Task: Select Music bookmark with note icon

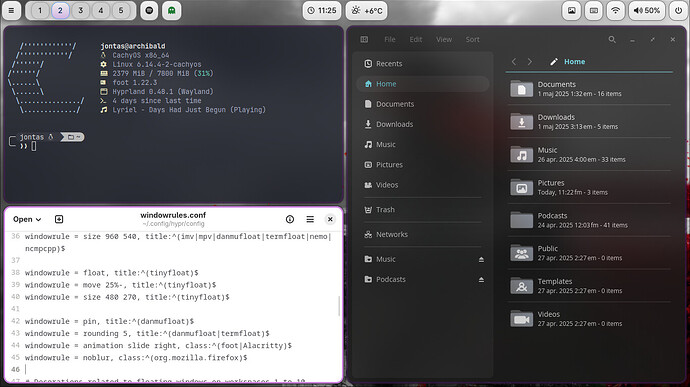Action: pyautogui.click(x=422, y=145)
